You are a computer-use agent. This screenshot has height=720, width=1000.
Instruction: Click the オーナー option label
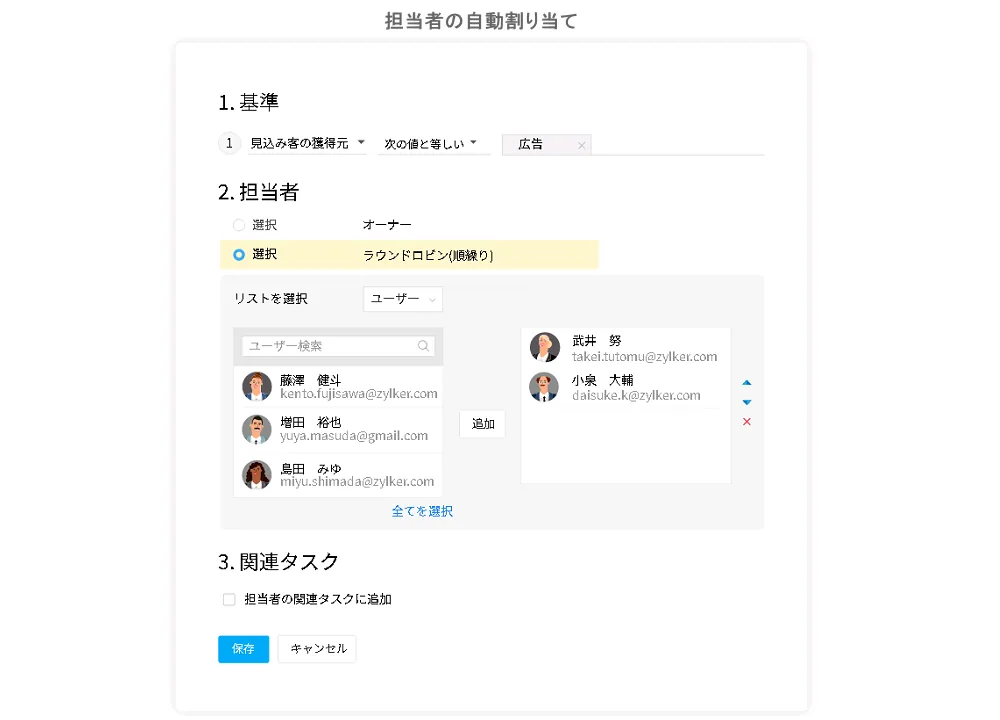[x=387, y=225]
